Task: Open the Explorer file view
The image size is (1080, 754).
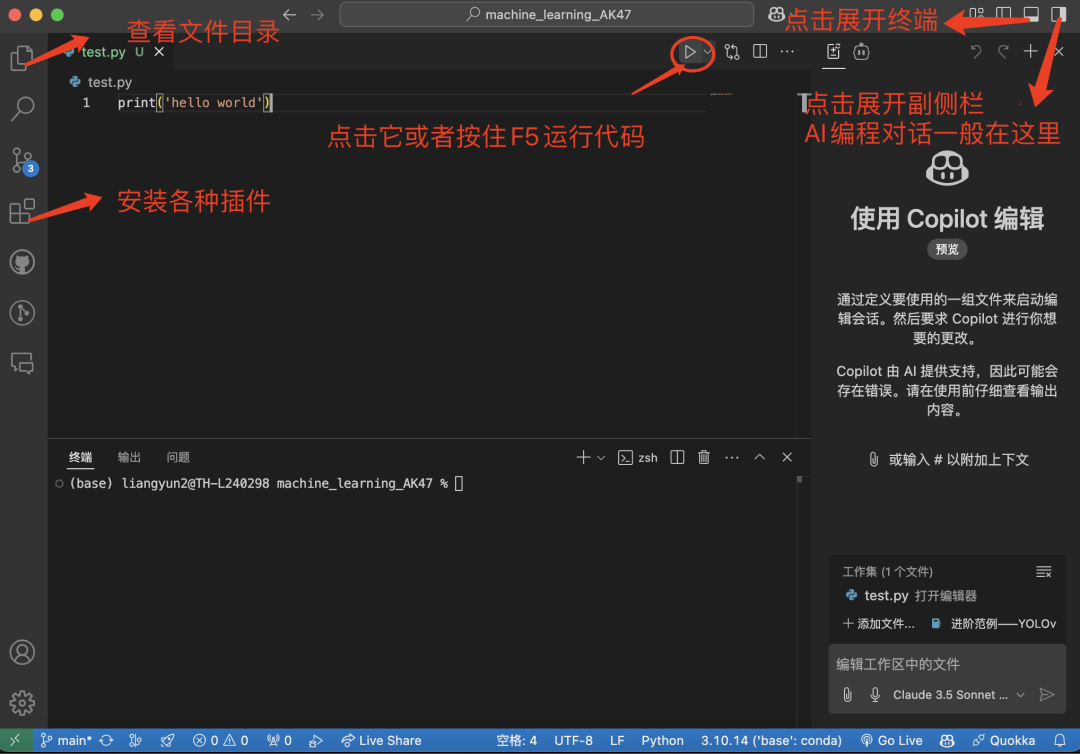Action: pos(22,58)
